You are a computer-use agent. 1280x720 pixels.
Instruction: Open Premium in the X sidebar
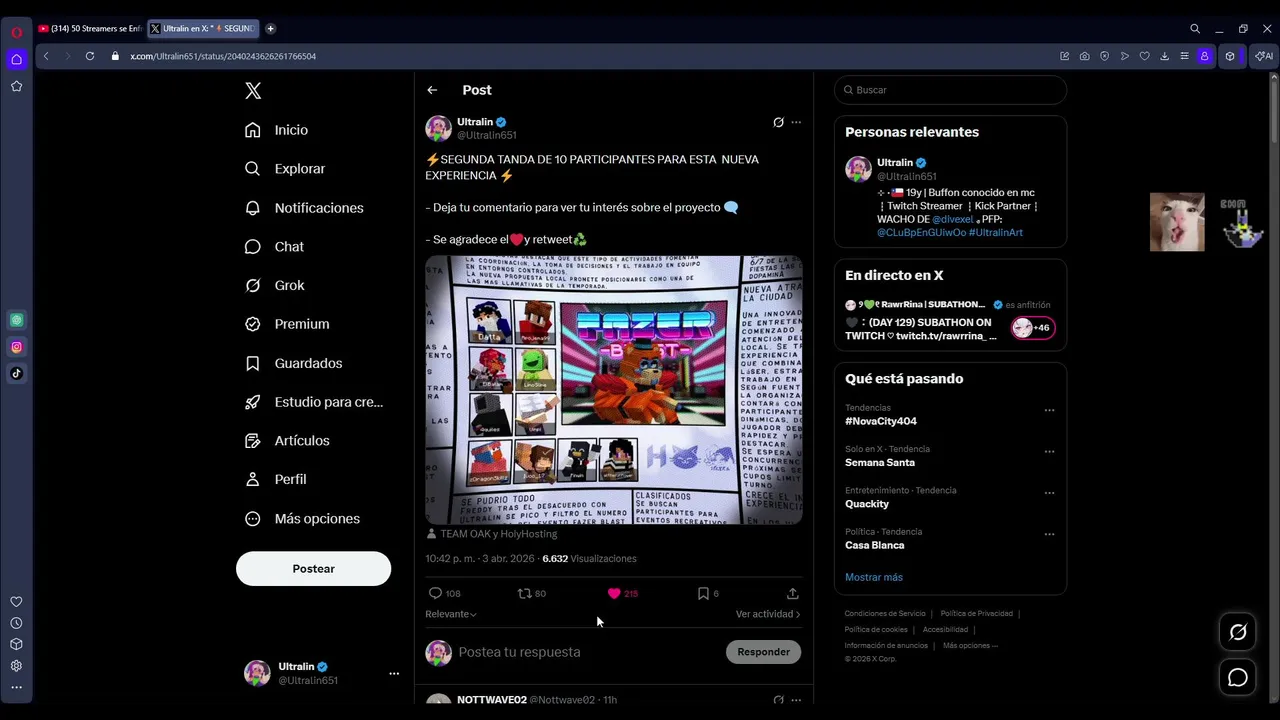click(287, 324)
